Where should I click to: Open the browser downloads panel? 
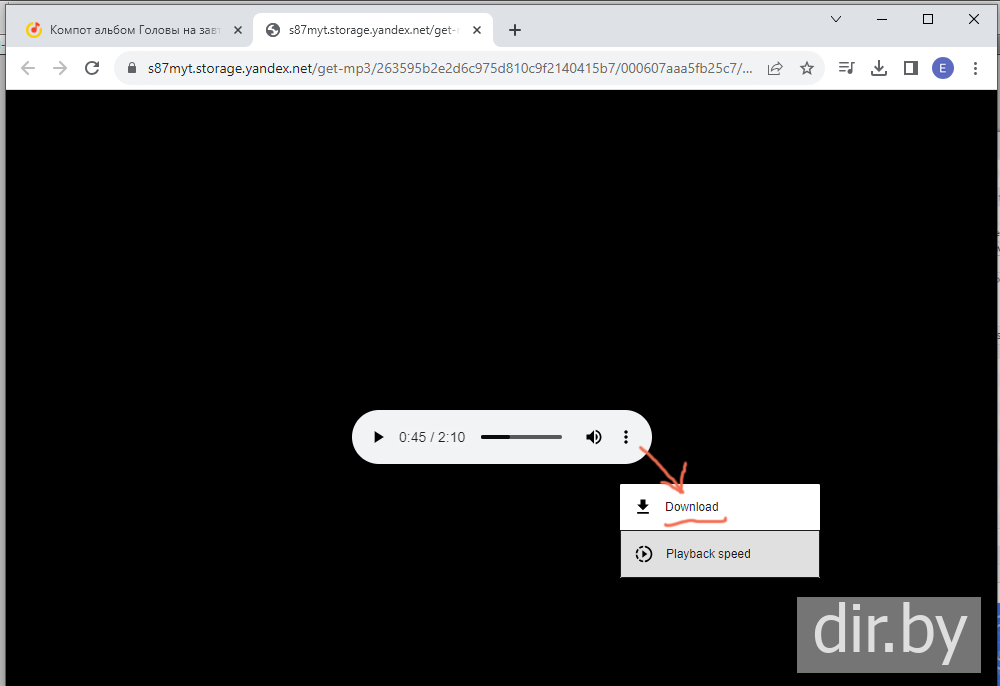coord(879,68)
